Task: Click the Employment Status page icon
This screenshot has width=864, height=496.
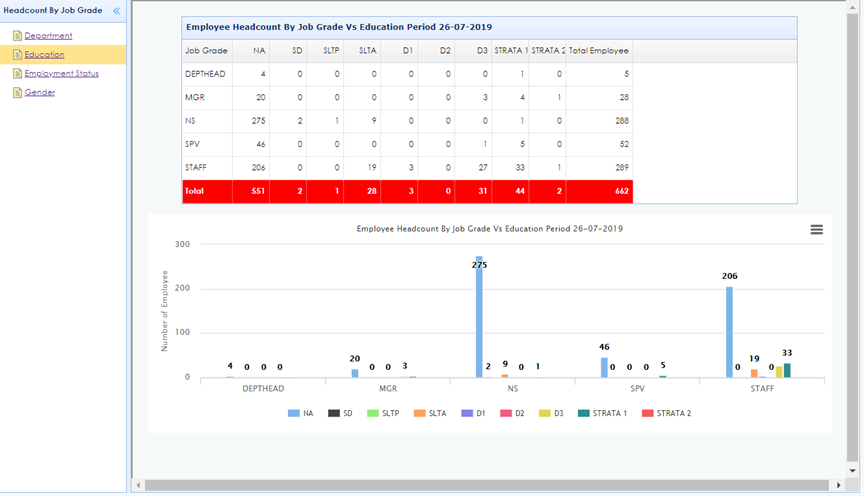Action: point(17,74)
